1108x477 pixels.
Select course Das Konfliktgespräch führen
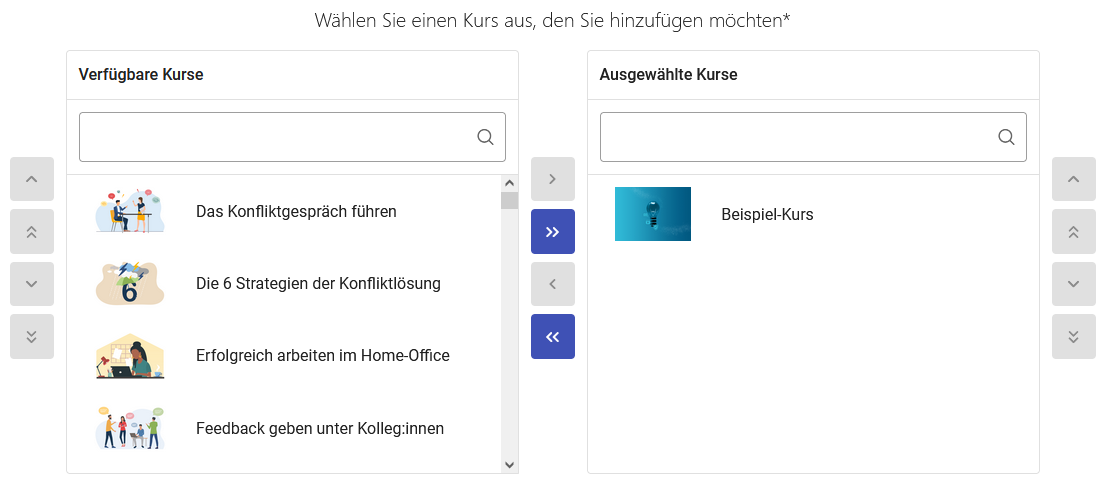point(296,212)
